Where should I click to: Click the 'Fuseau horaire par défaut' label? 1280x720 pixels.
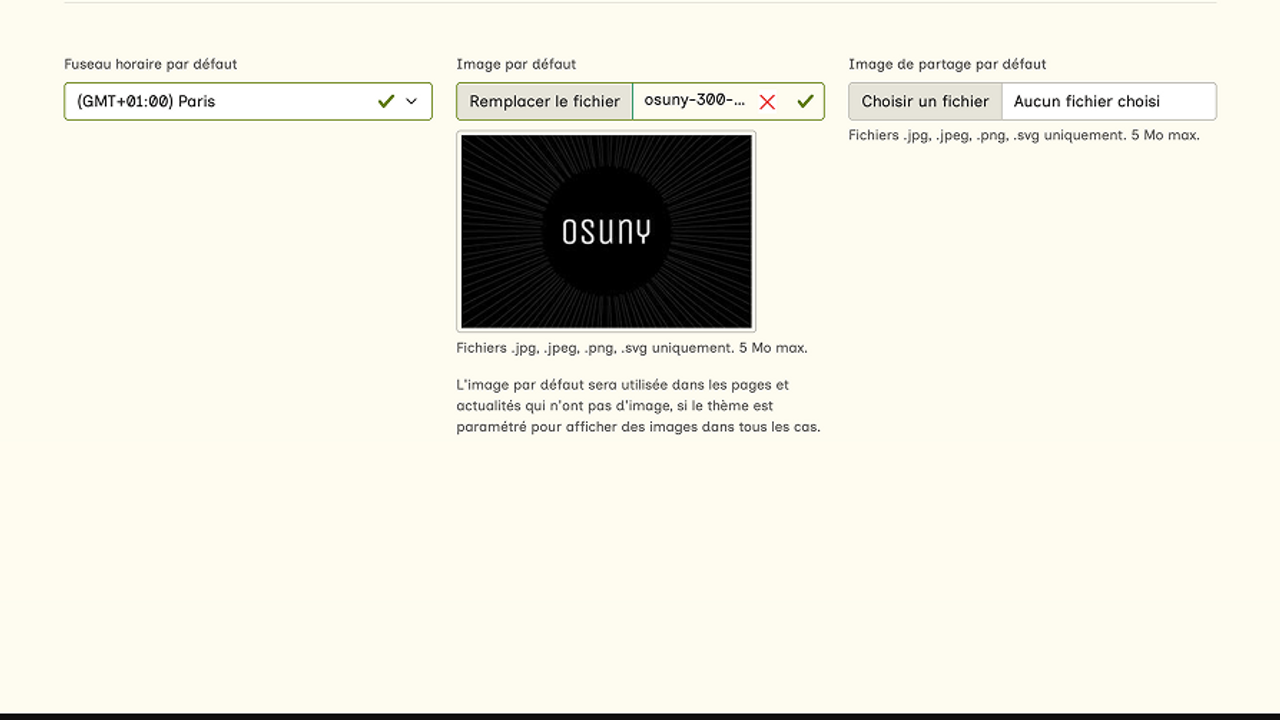pyautogui.click(x=150, y=64)
